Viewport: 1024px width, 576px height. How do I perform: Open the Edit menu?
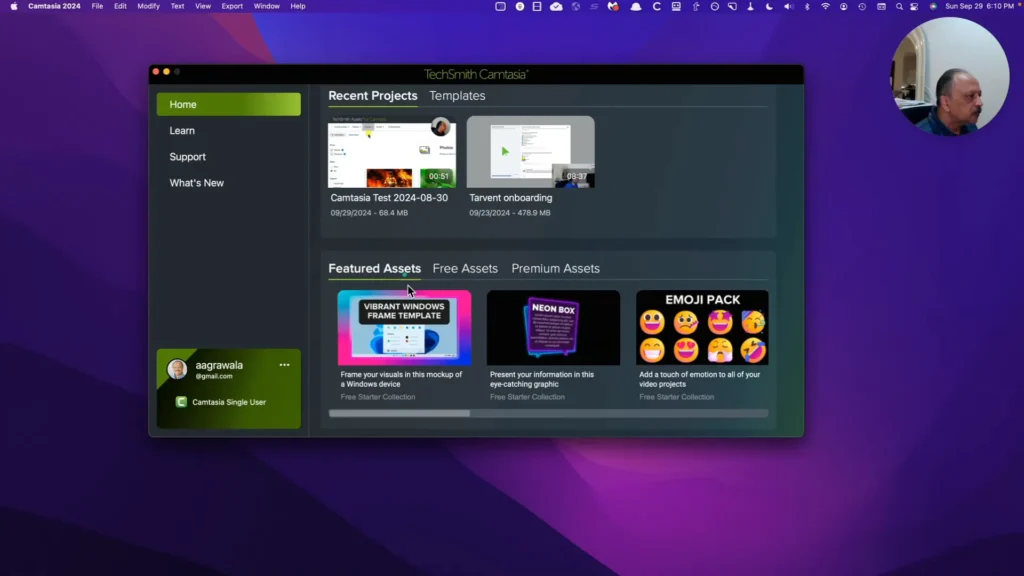(120, 6)
